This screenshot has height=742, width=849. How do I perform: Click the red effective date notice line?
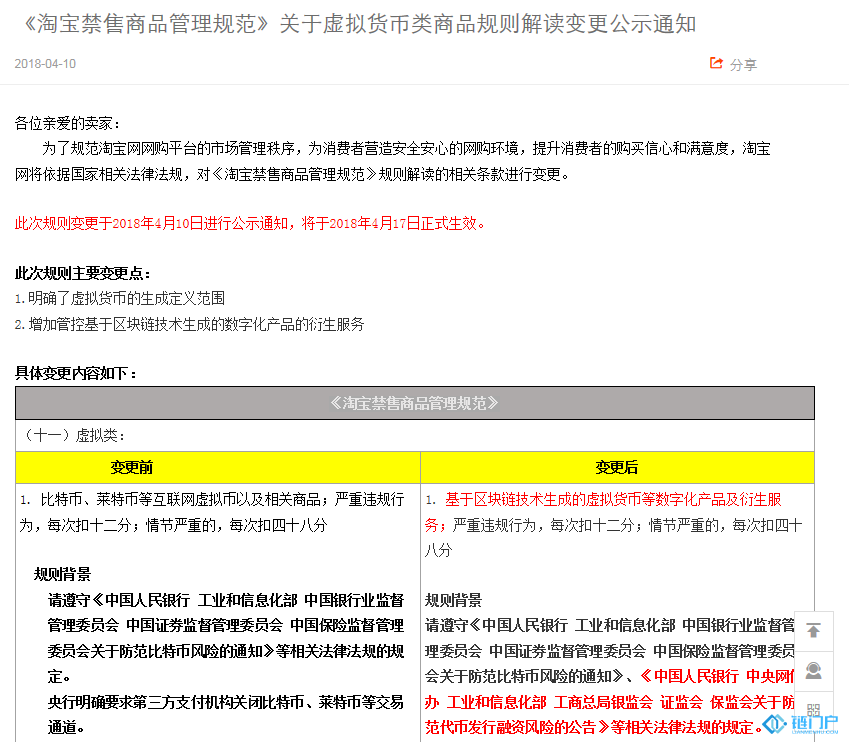pos(249,223)
